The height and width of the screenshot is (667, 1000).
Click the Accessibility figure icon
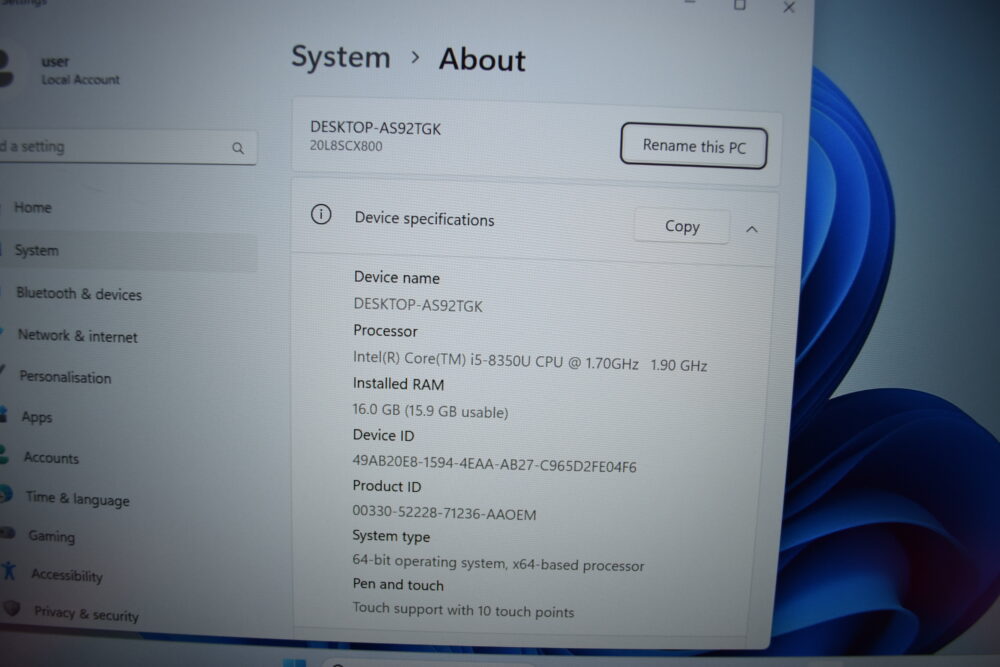[x=8, y=570]
